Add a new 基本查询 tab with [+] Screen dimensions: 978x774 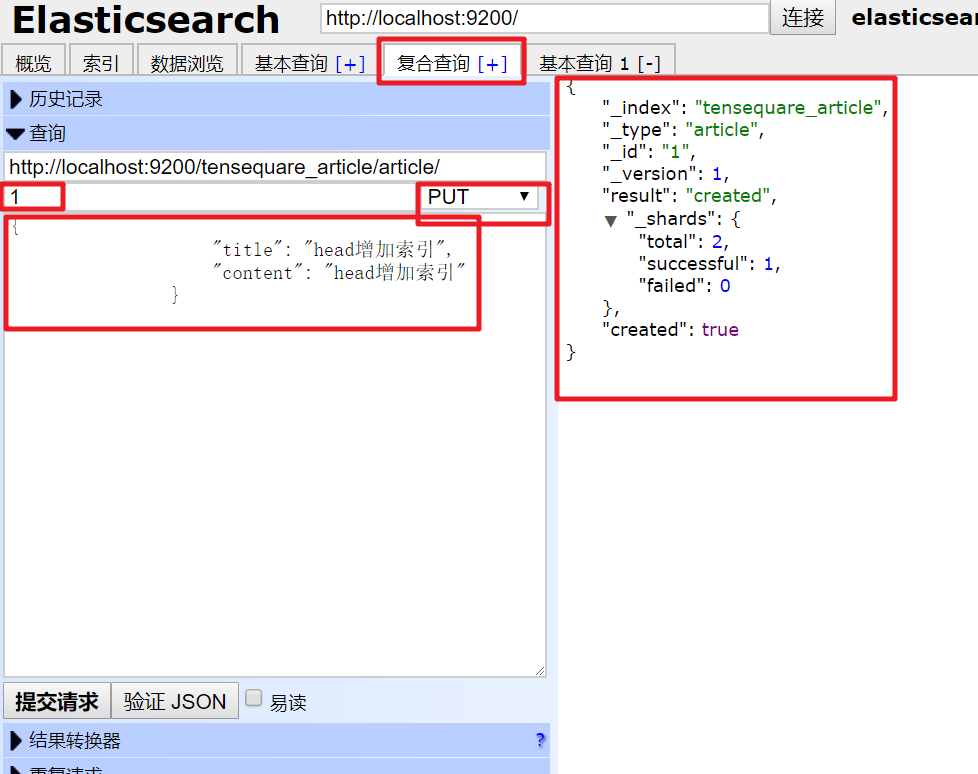click(x=350, y=64)
